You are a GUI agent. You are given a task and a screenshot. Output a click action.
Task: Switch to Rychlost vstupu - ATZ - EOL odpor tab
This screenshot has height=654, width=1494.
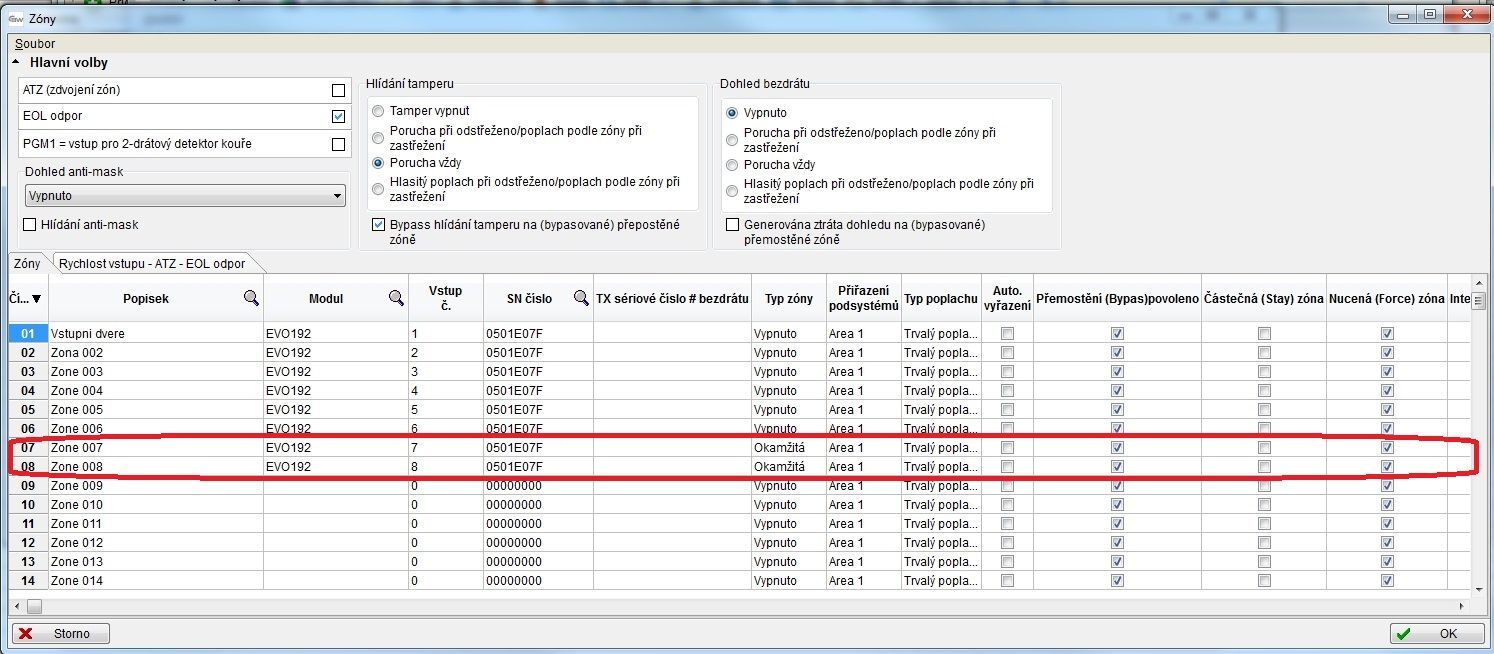pyautogui.click(x=152, y=263)
